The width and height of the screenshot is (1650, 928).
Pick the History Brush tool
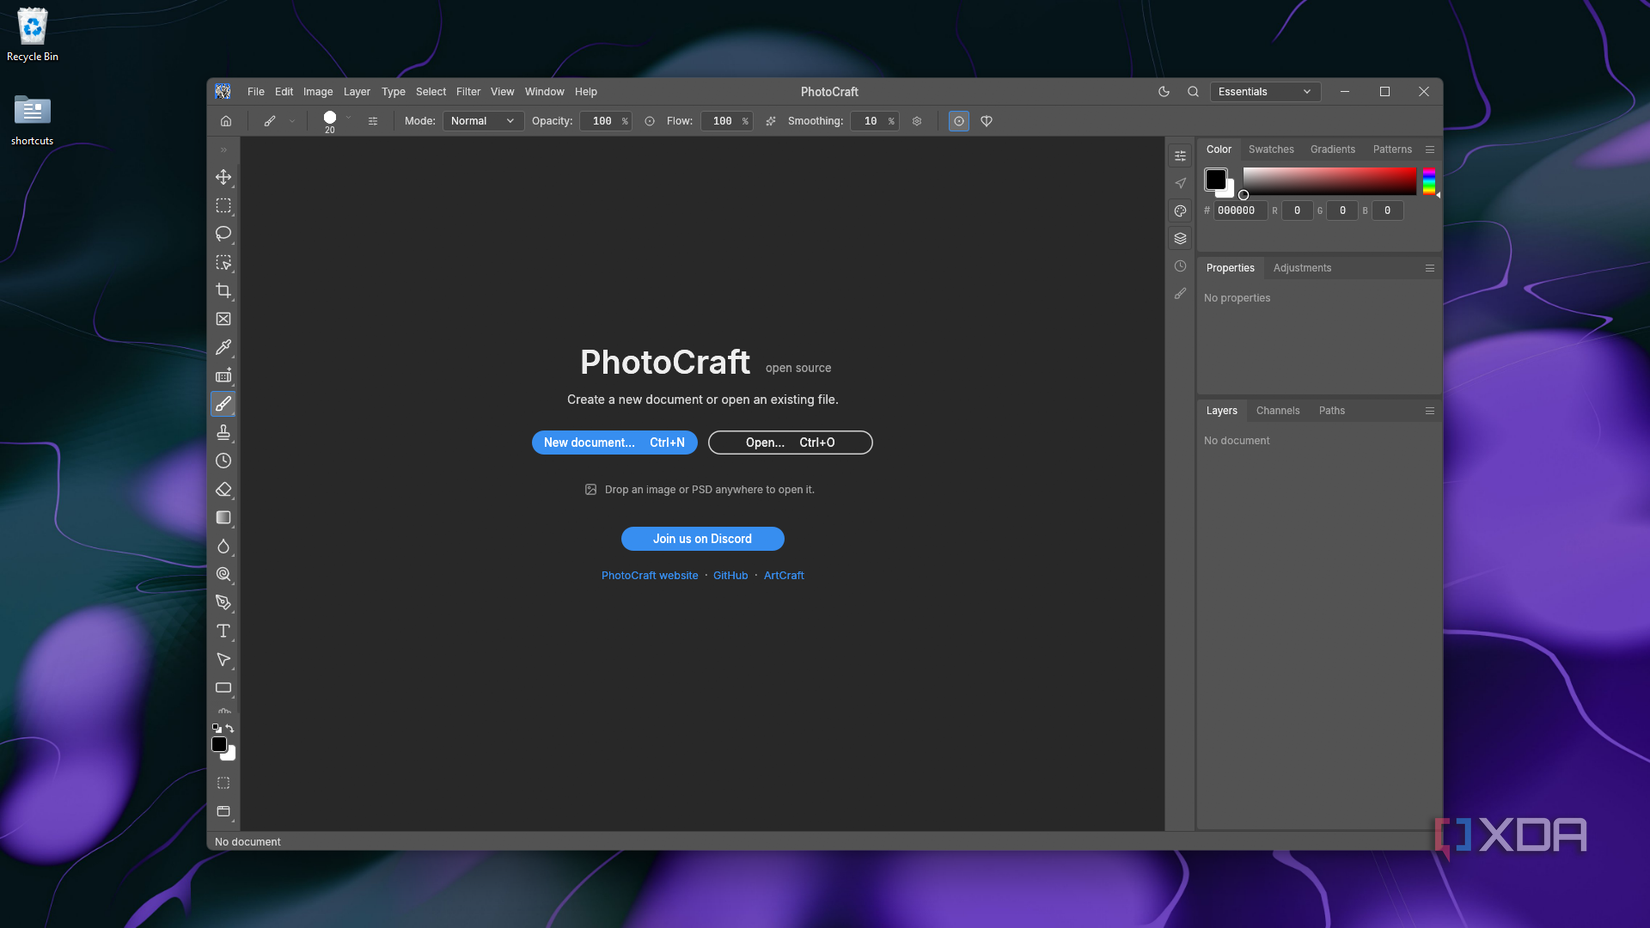(x=223, y=461)
